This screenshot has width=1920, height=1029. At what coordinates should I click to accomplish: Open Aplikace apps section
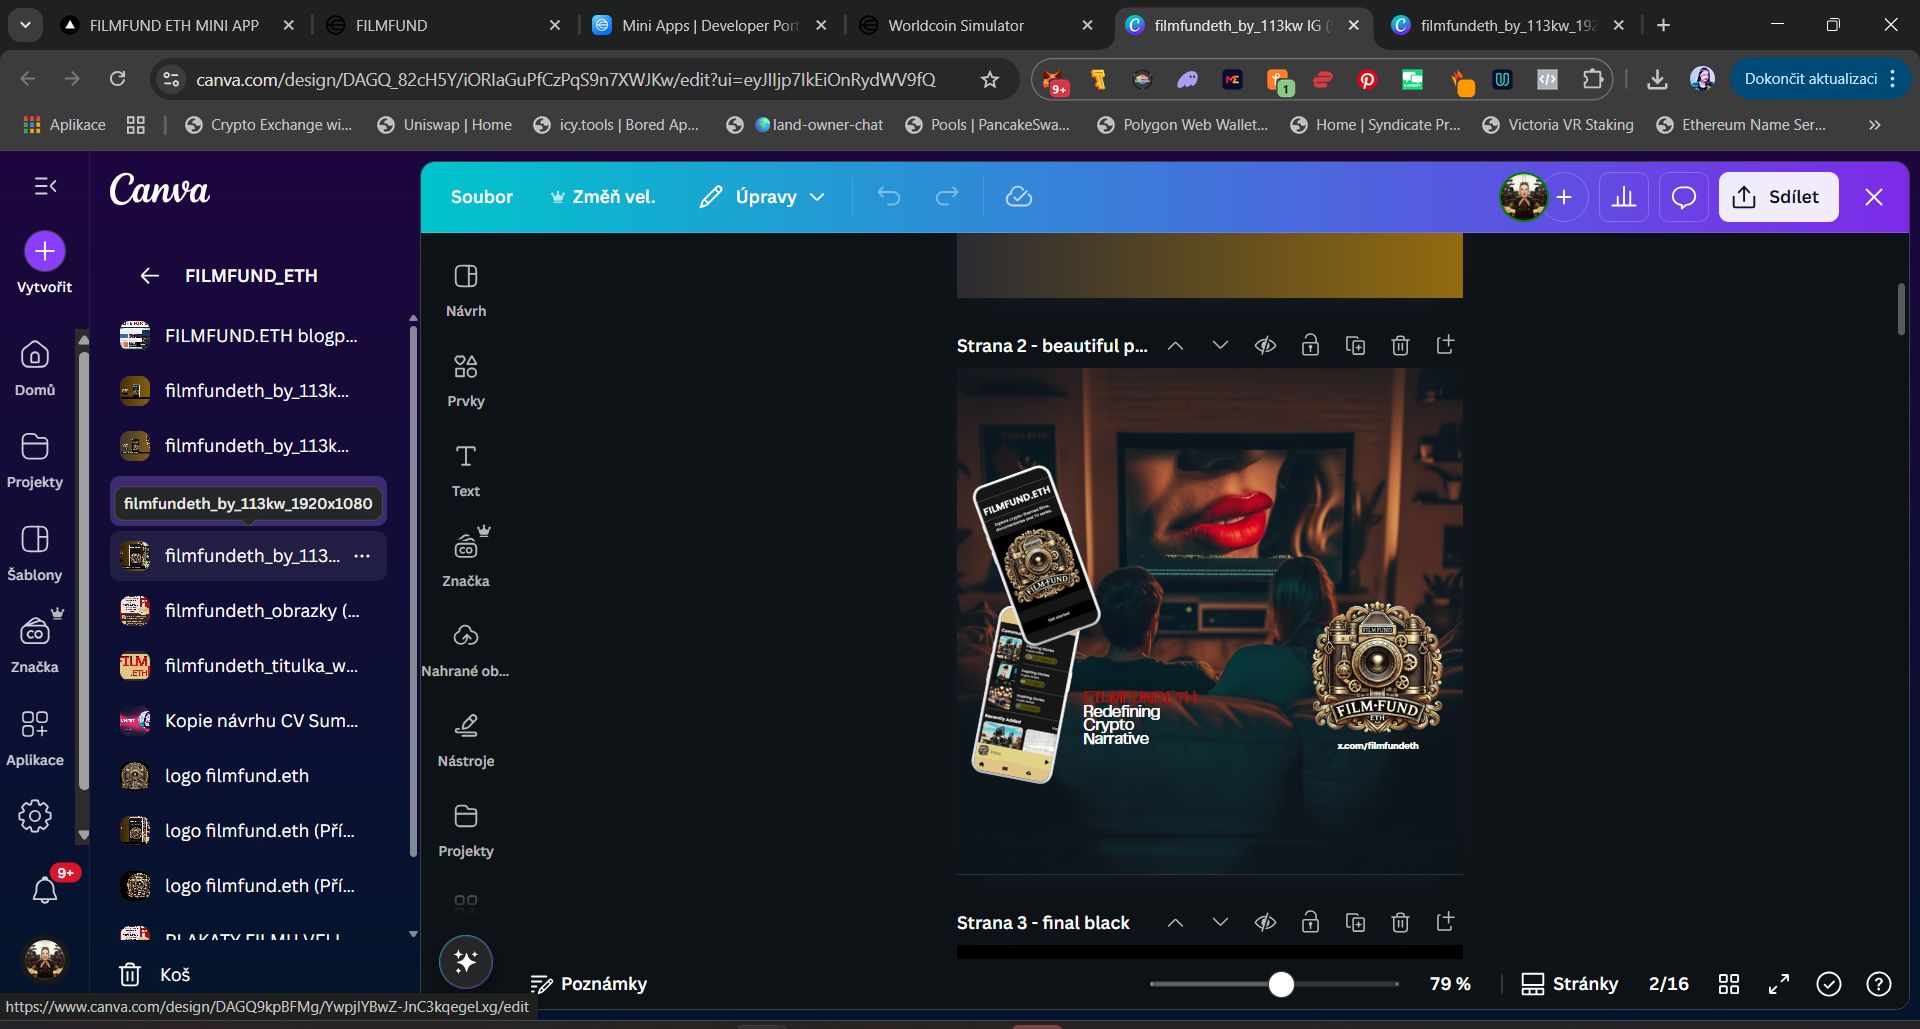point(35,738)
